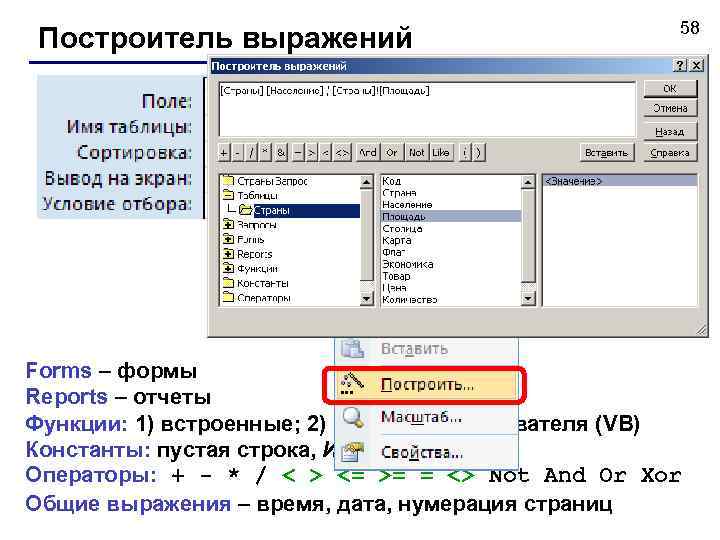The image size is (720, 540).
Task: Insert the Or operator
Action: point(392,153)
